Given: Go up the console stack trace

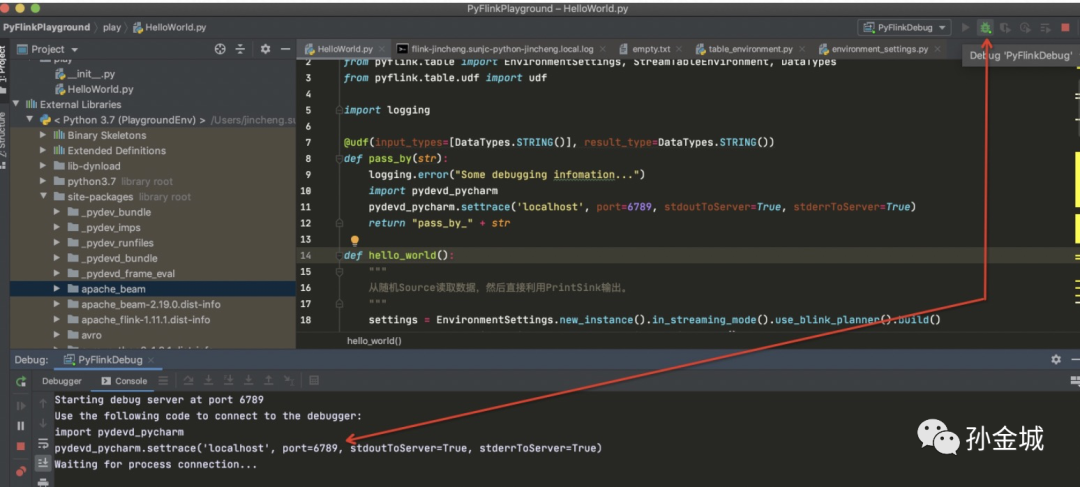Looking at the screenshot, I should point(43,403).
